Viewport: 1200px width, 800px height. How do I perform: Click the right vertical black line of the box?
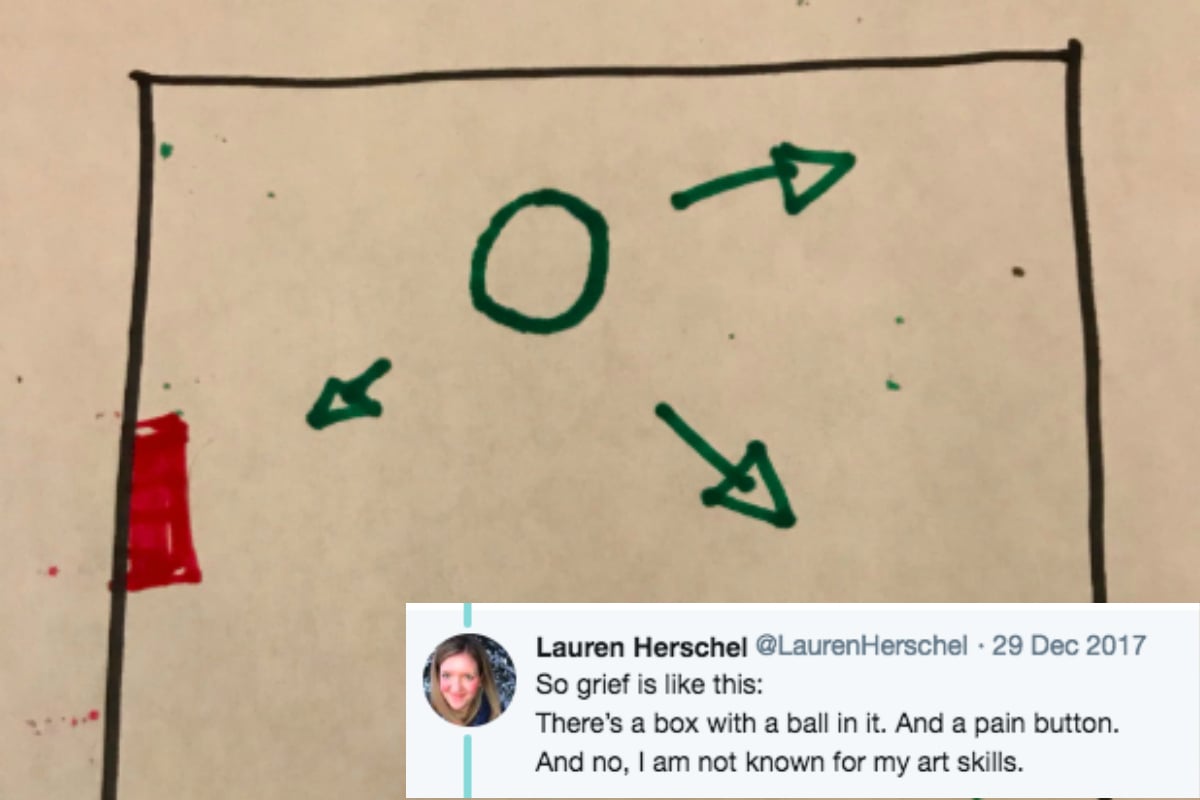[x=1087, y=320]
